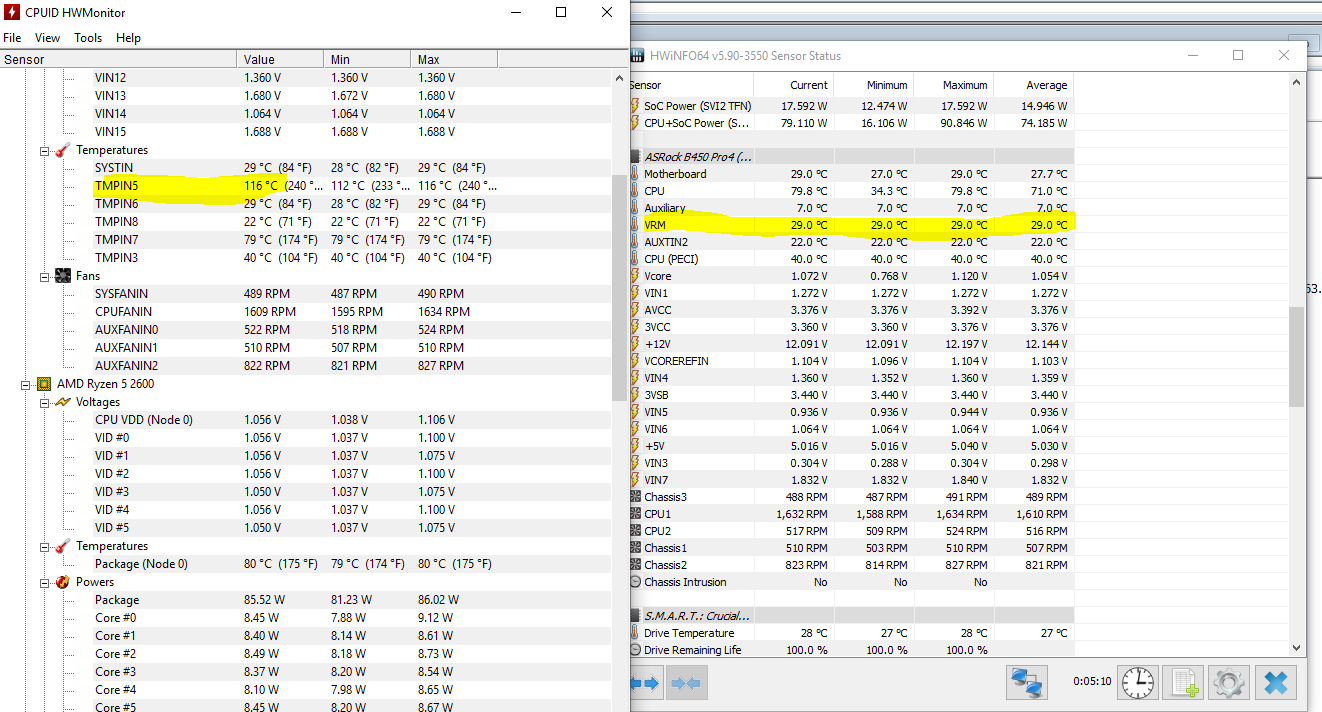Screen dimensions: 1322x712
Task: Click the thermometer icon on Drive Temperature row
Action: point(635,633)
